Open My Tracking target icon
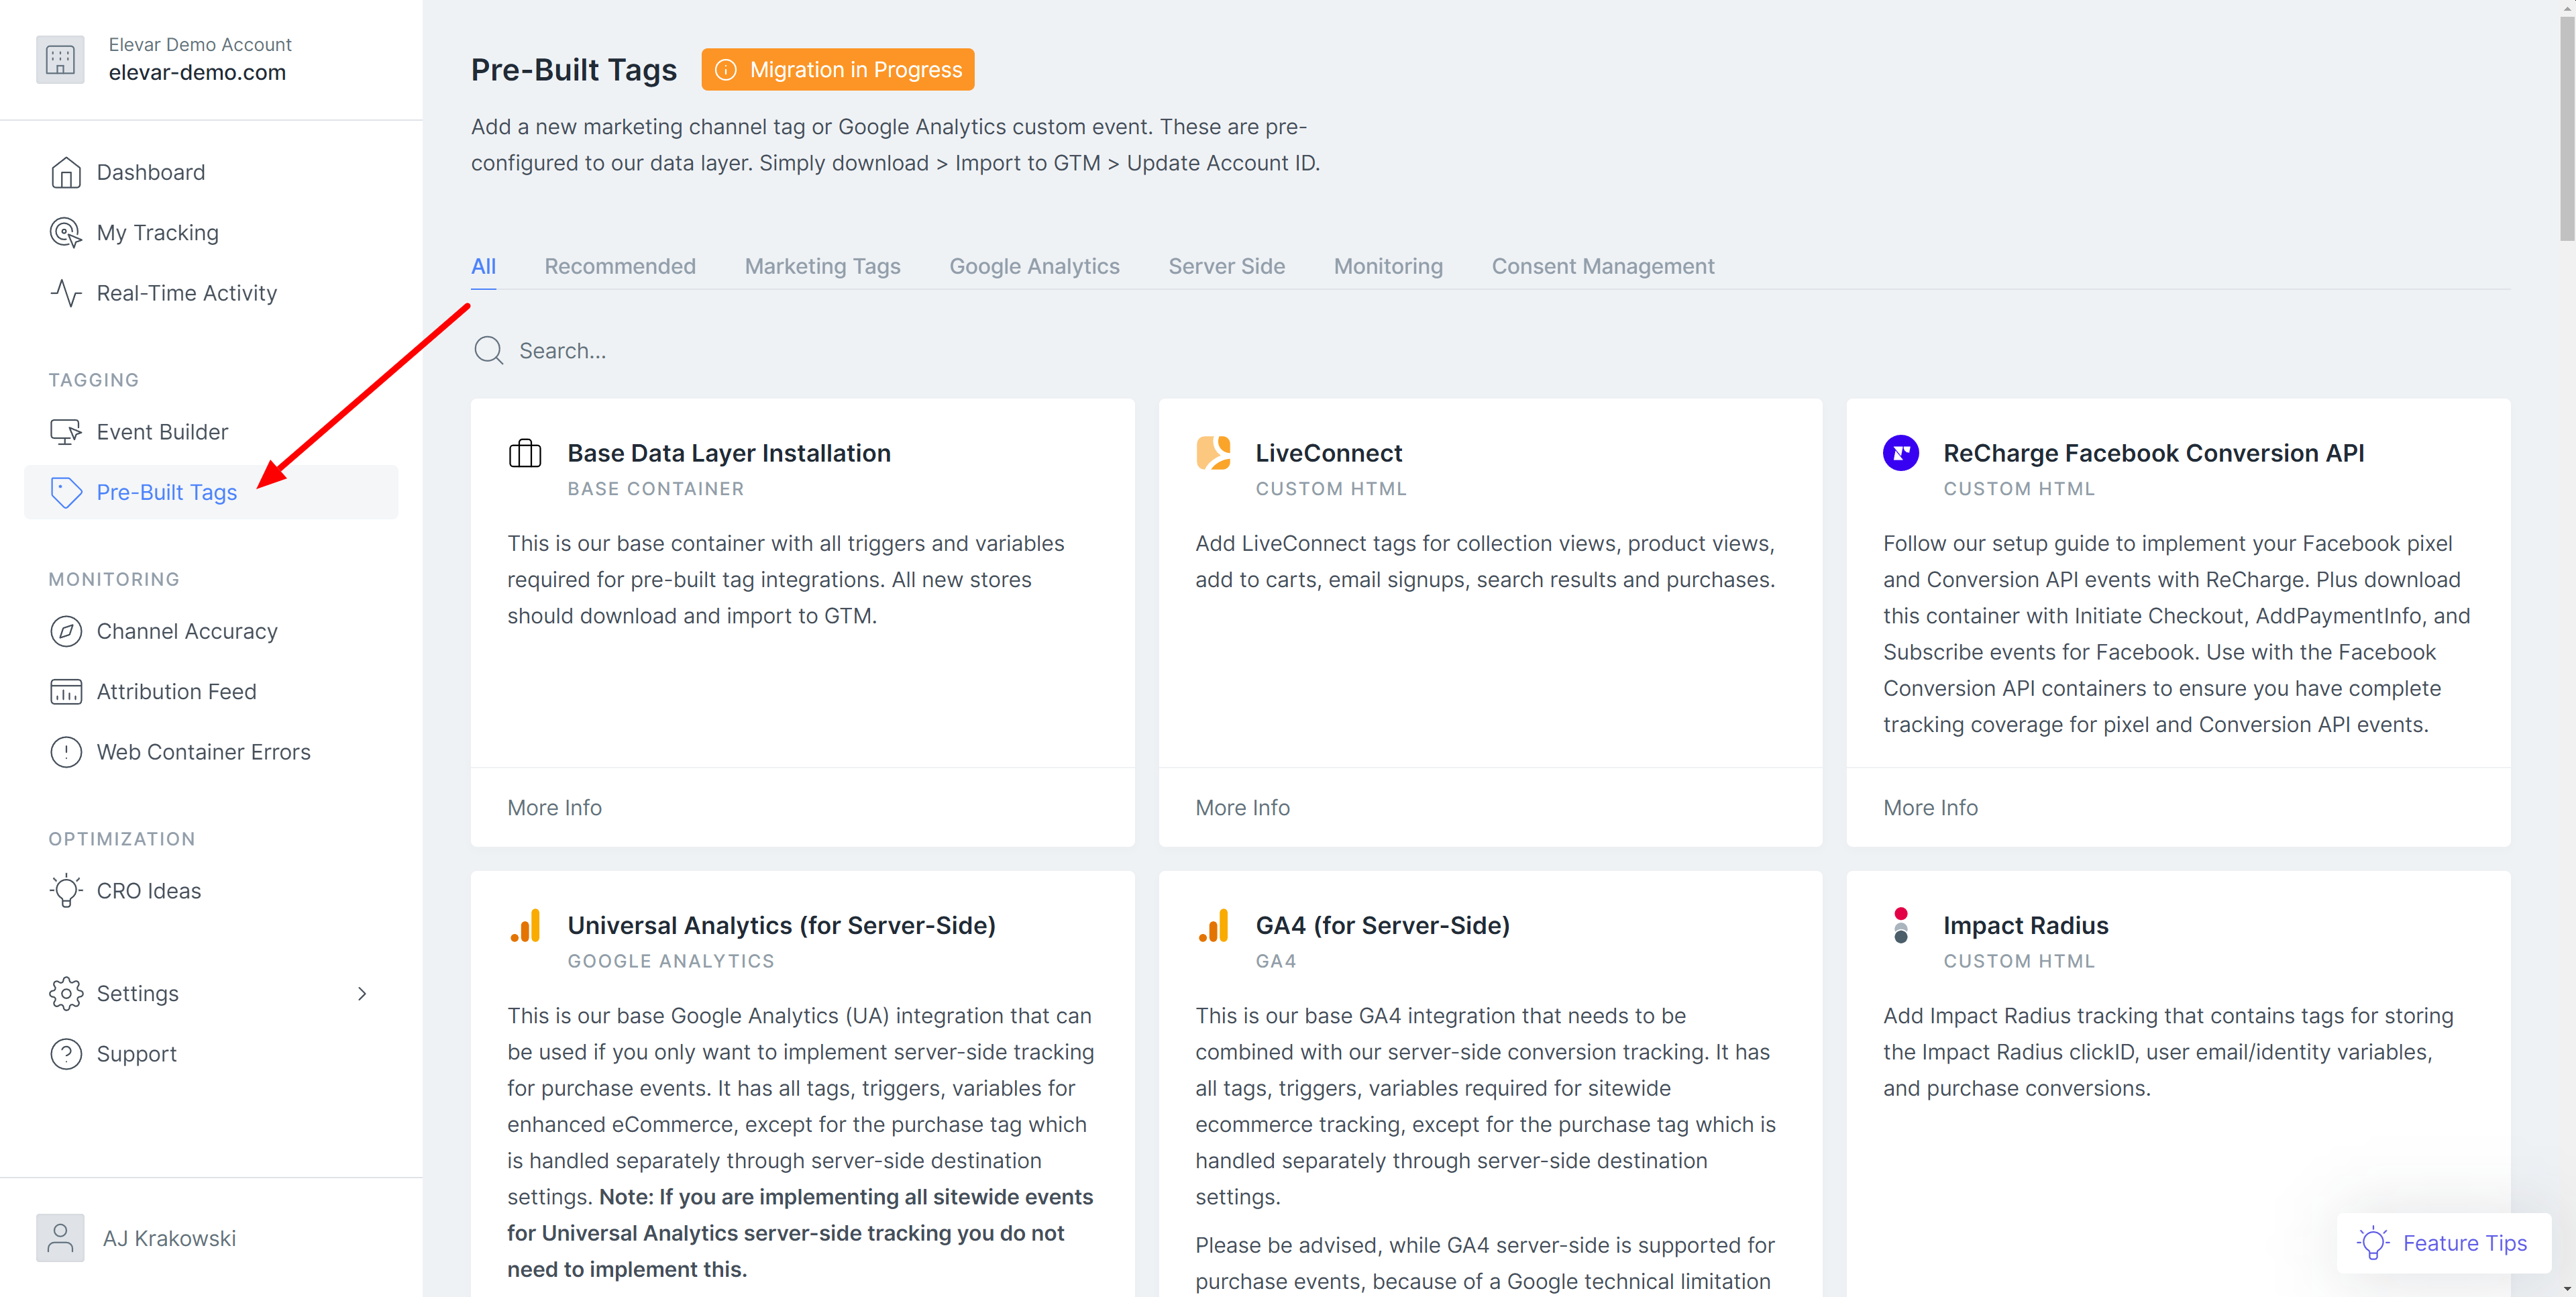Image resolution: width=2576 pixels, height=1297 pixels. (x=66, y=232)
